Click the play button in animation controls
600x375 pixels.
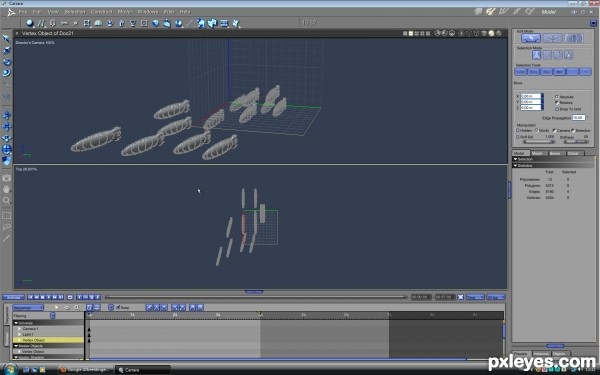49,297
